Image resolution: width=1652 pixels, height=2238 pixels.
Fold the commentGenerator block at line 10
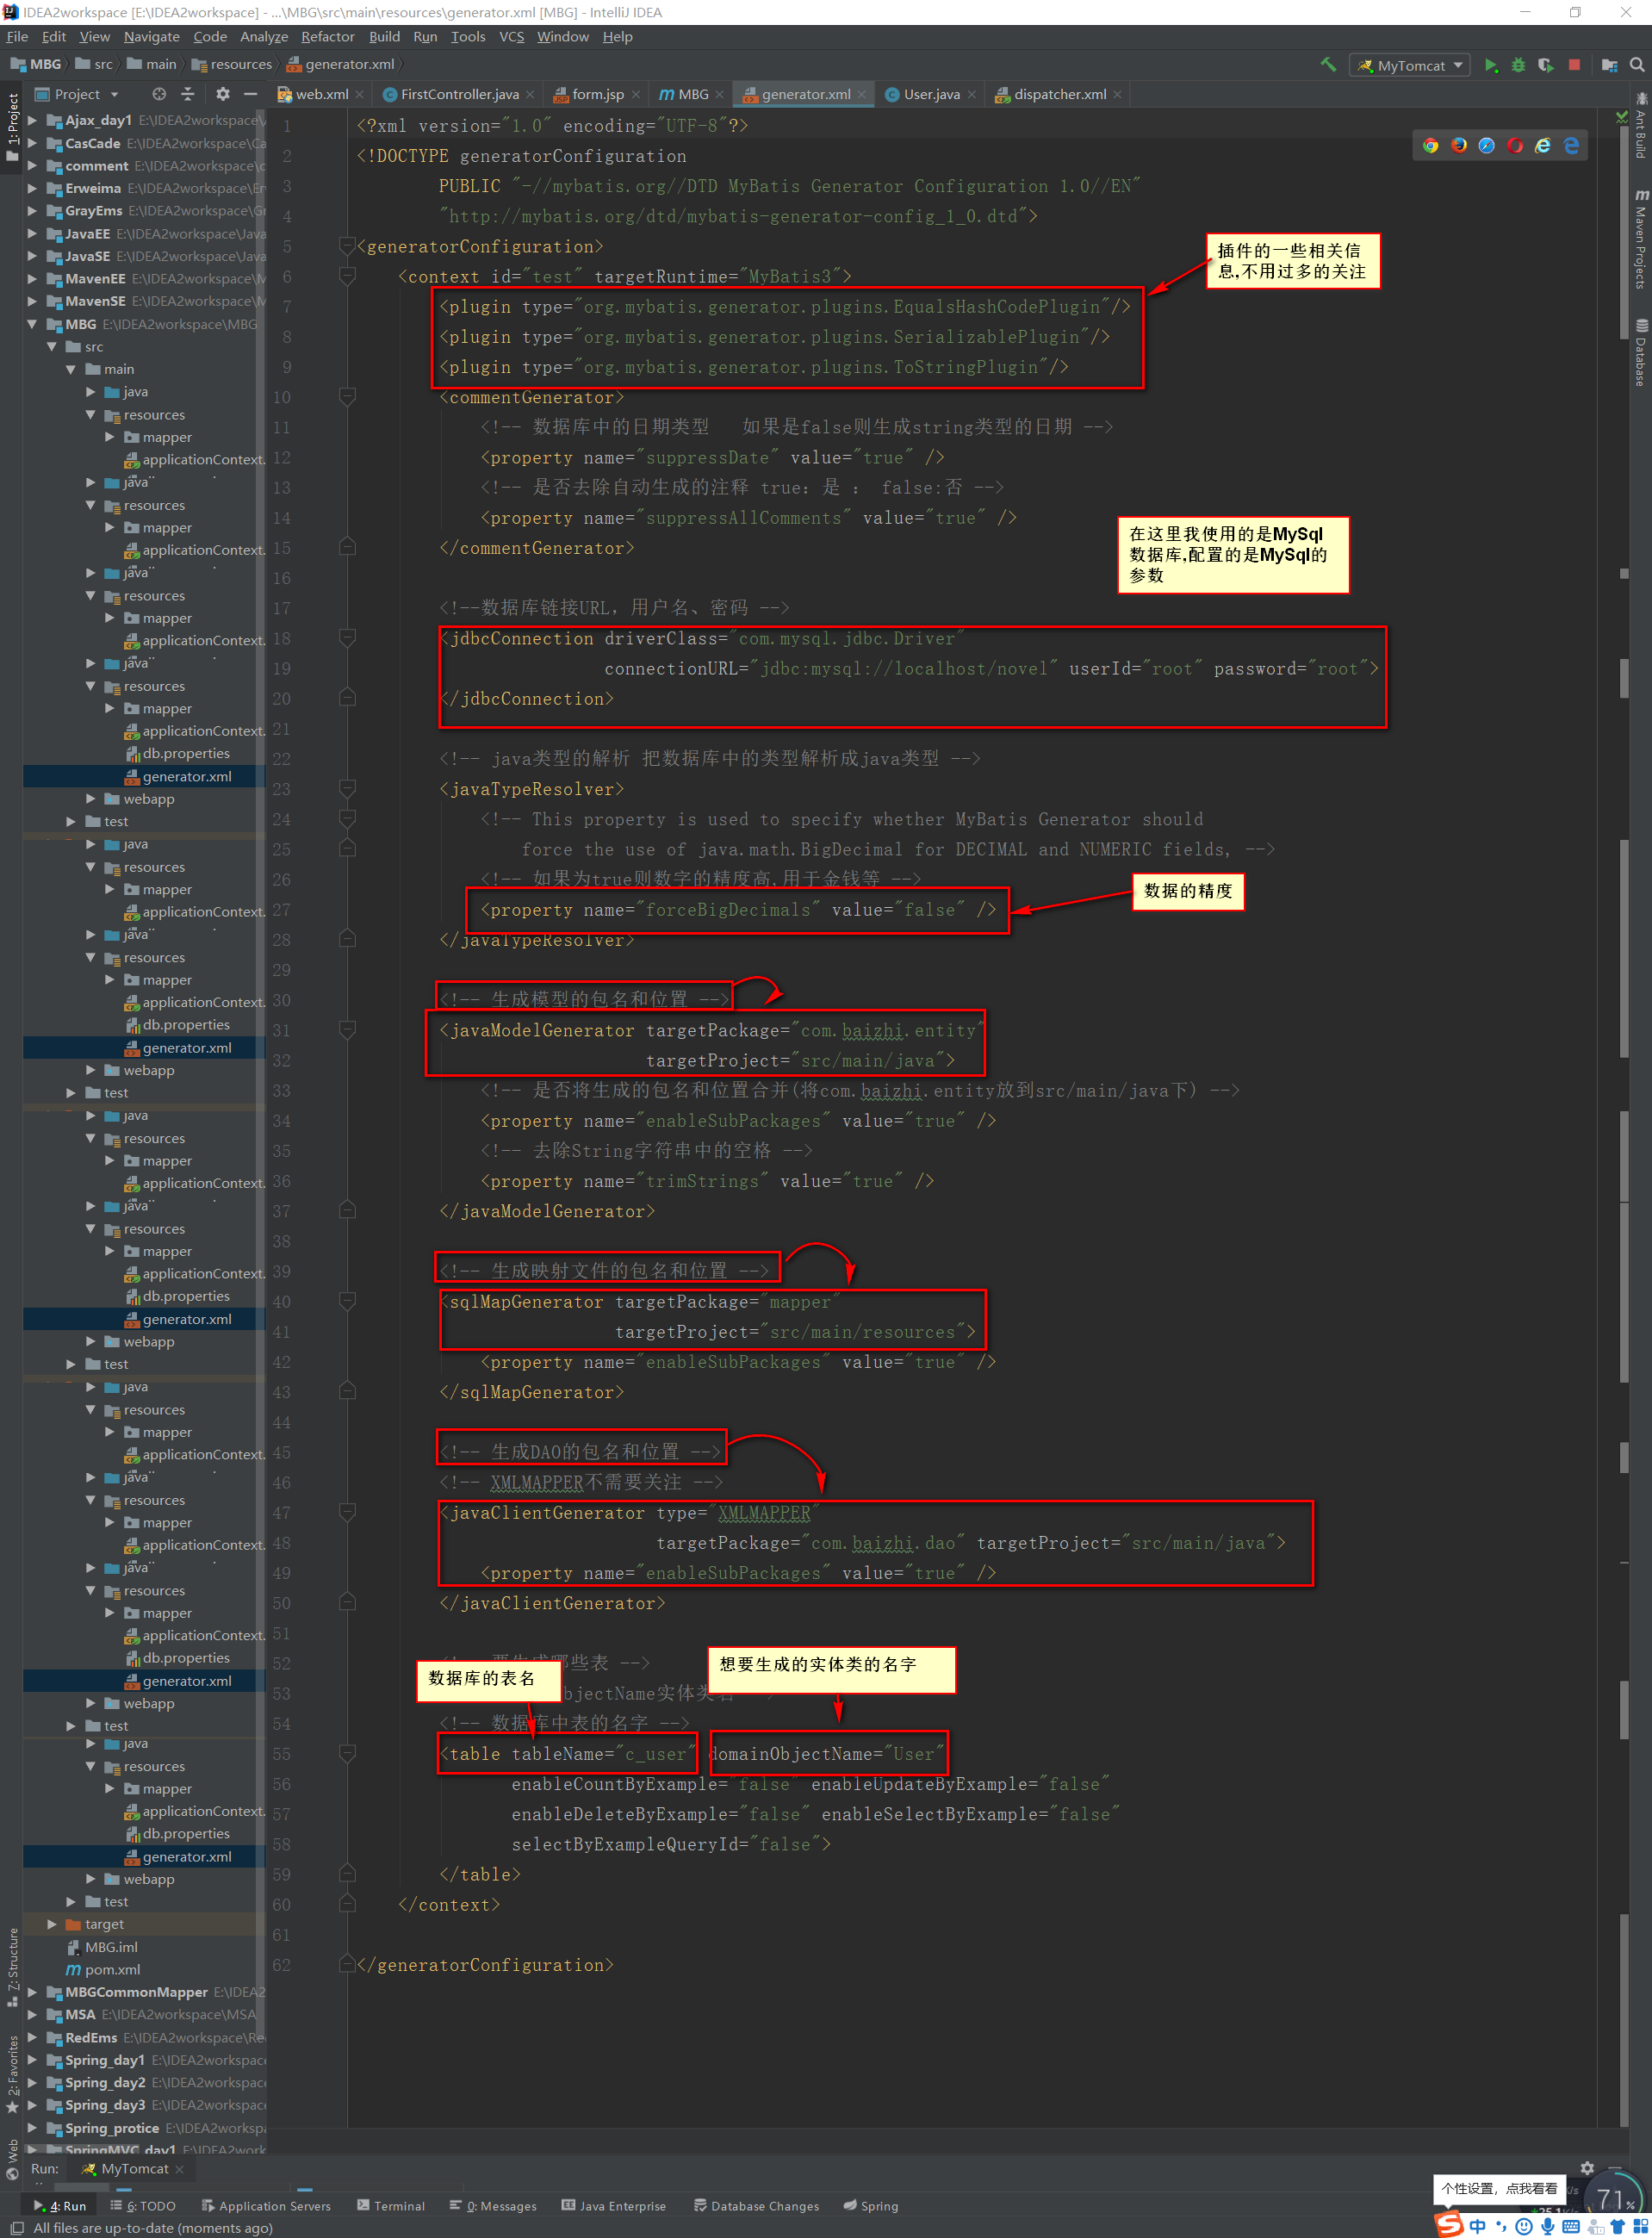pyautogui.click(x=347, y=397)
